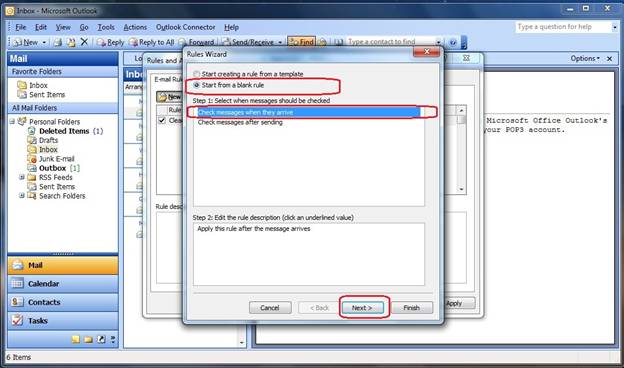Click the Find button in the toolbar
The image size is (624, 368).
(x=301, y=42)
